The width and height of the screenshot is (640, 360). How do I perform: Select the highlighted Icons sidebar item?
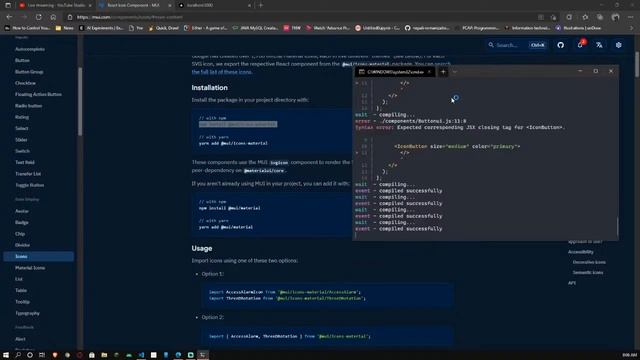point(38,256)
